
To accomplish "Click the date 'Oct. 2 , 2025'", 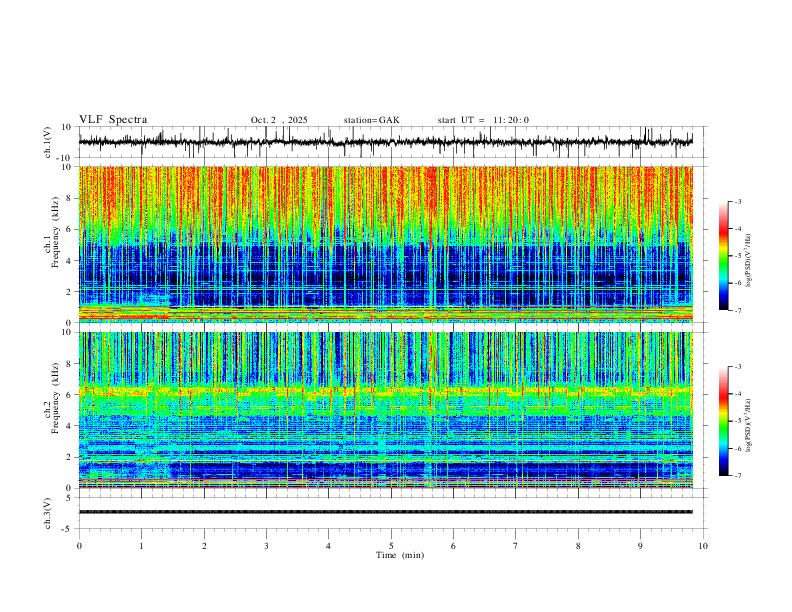I will 279,120.
